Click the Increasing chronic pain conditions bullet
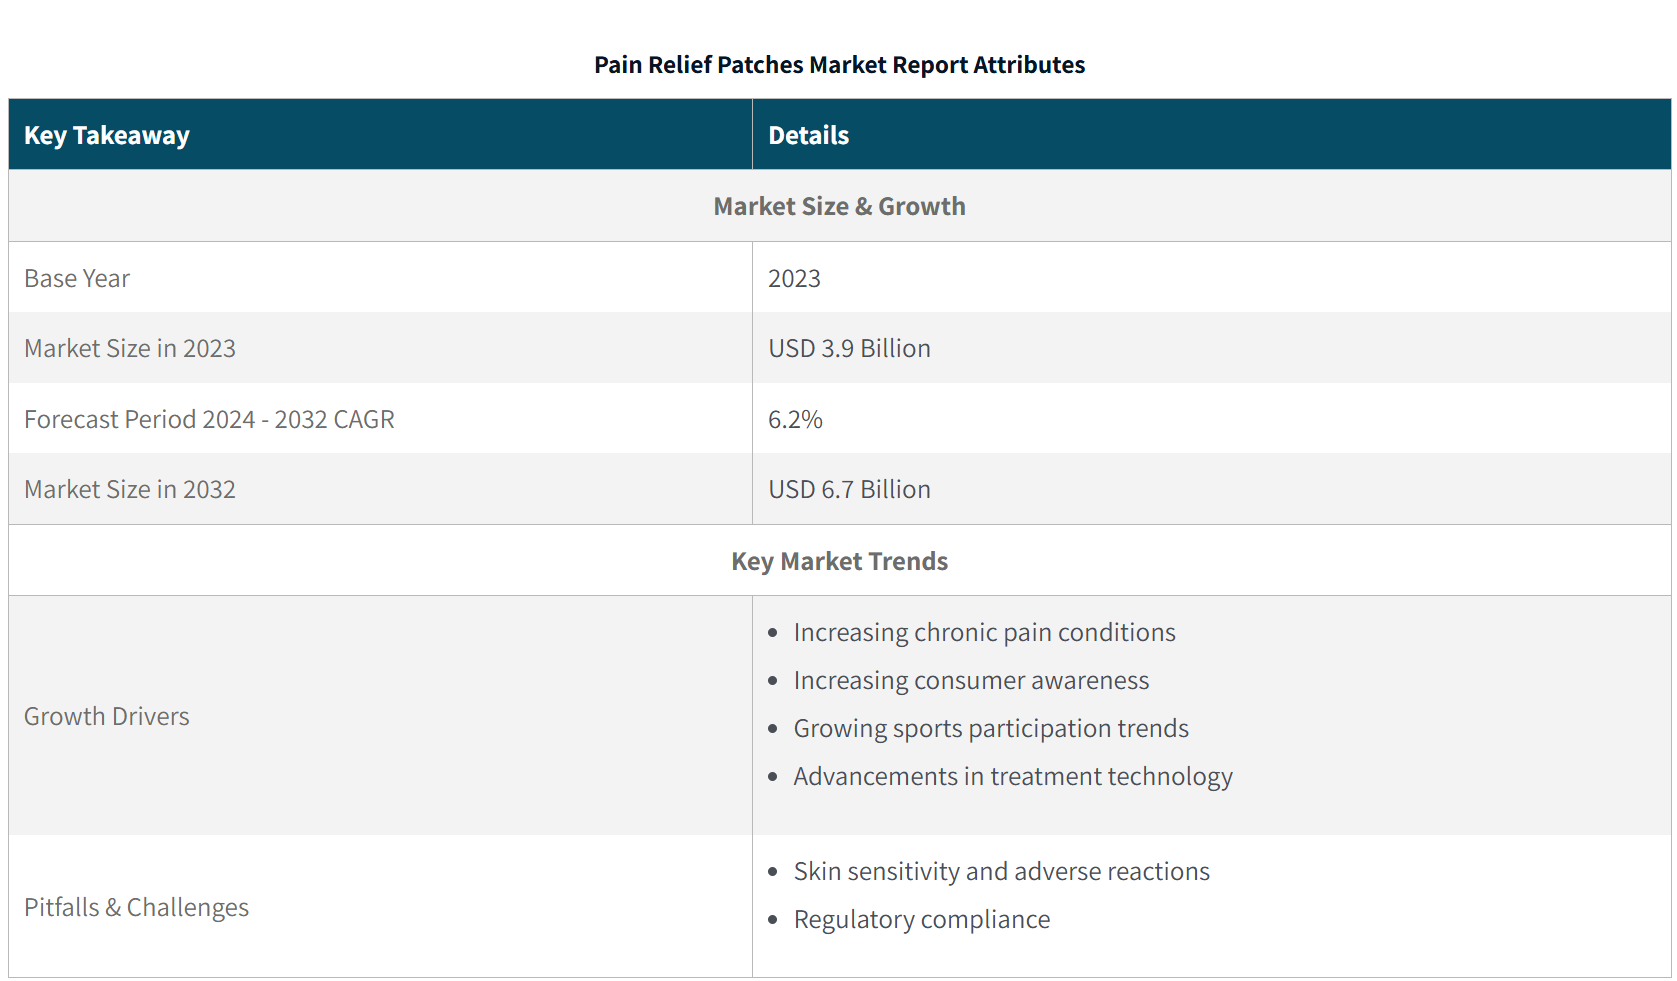Image resolution: width=1677 pixels, height=981 pixels. 984,633
